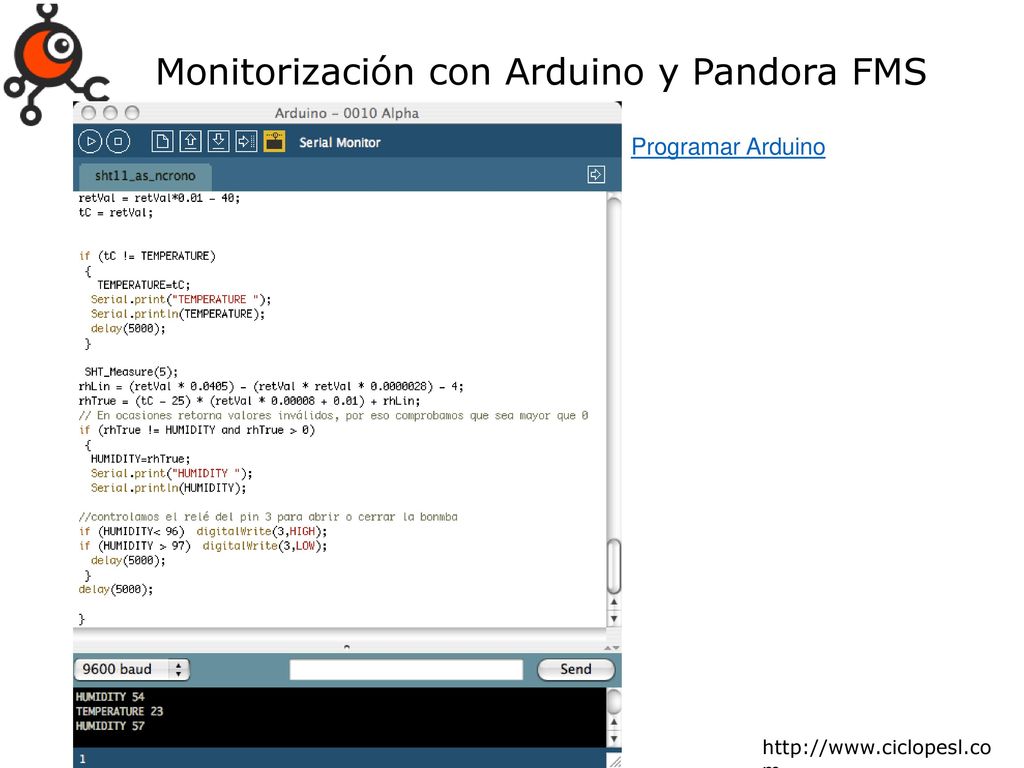Image resolution: width=1024 pixels, height=768 pixels.
Task: Toggle the highlighted Serial Monitor icon
Action: 274,142
